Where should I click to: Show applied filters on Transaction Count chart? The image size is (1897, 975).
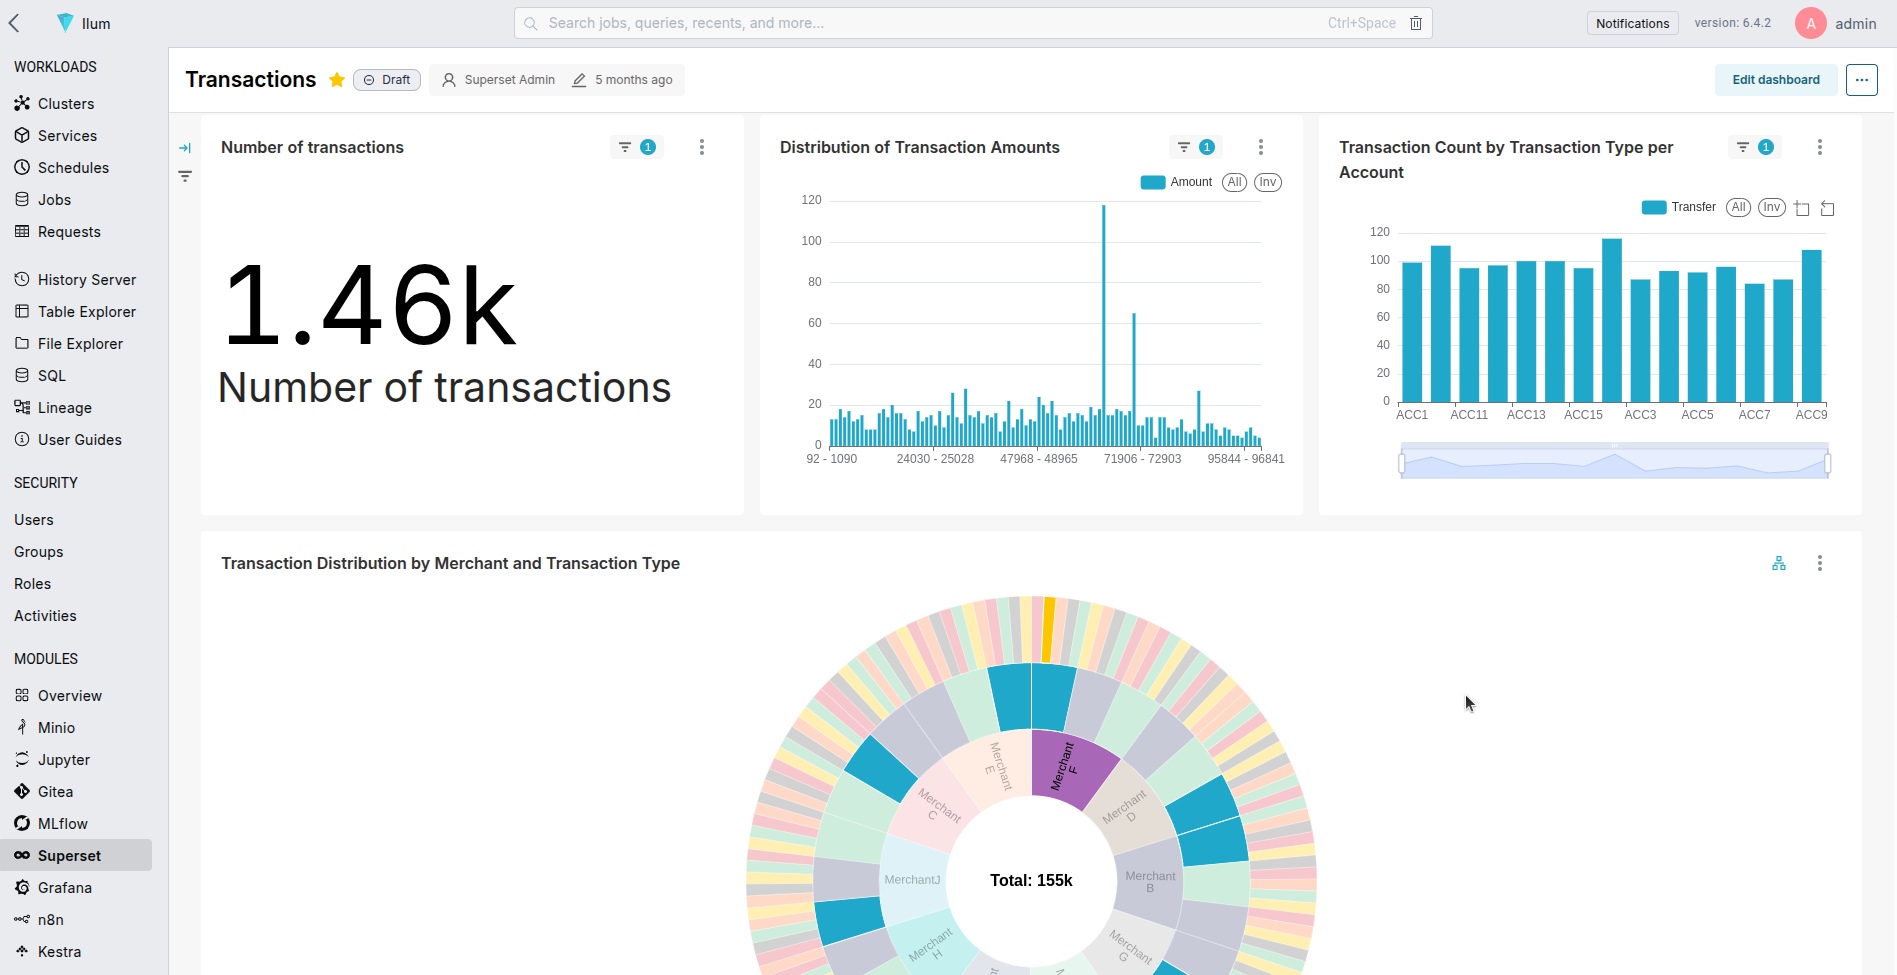tap(1755, 147)
